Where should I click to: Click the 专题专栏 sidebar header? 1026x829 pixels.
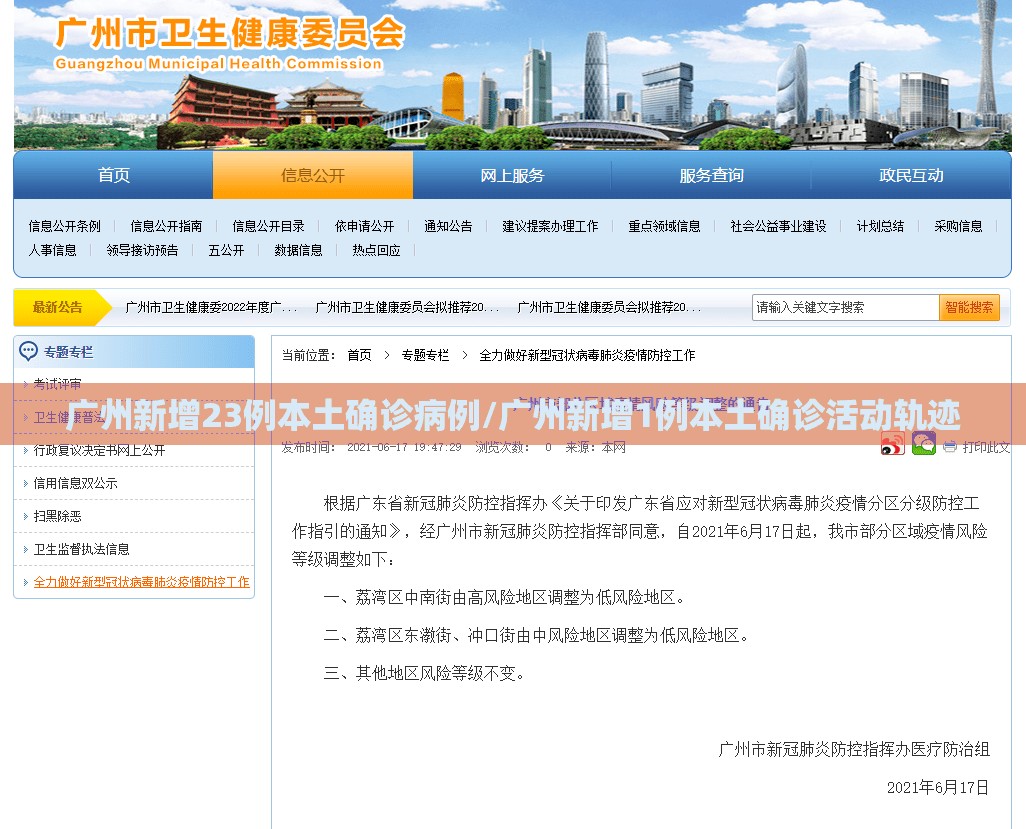pos(134,352)
